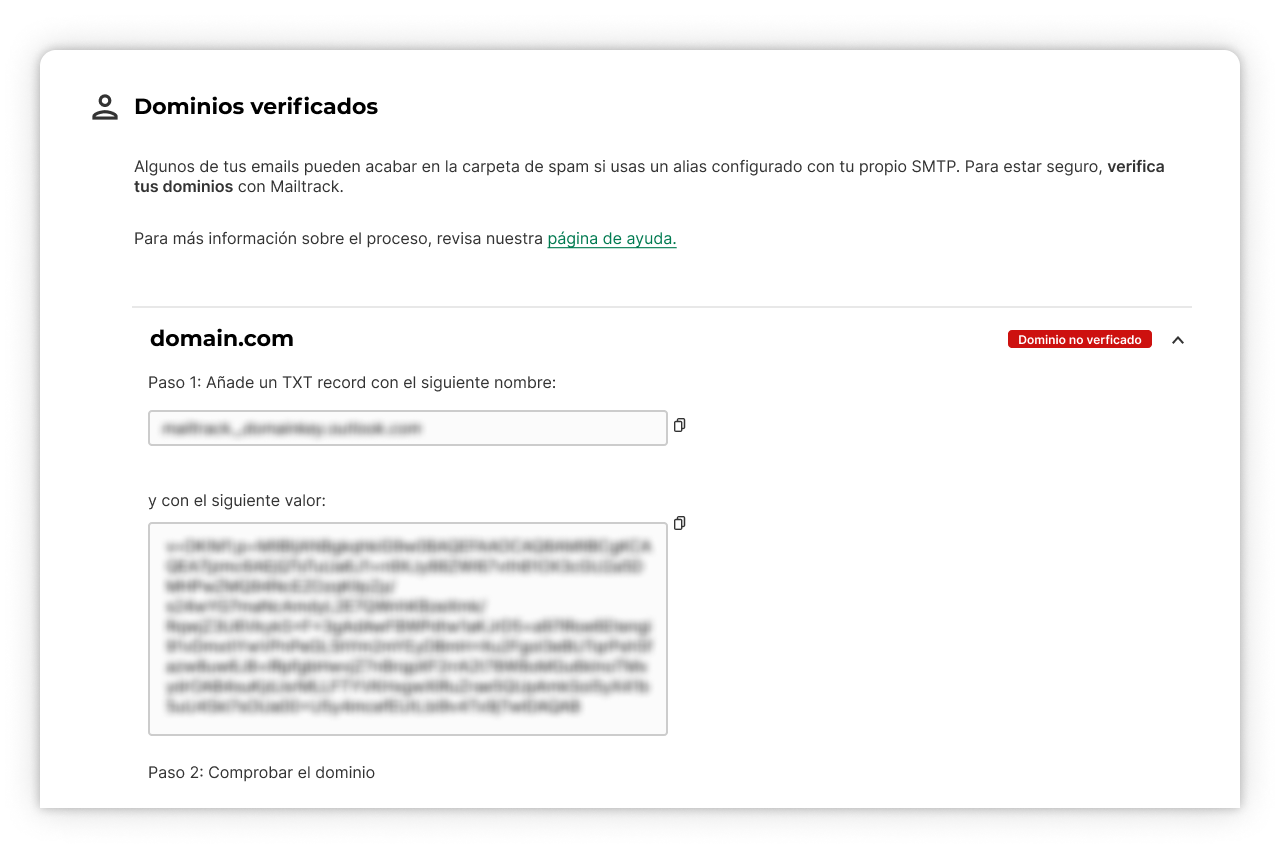
Task: Click the 'y con el siguiente valor' label
Action: click(236, 500)
